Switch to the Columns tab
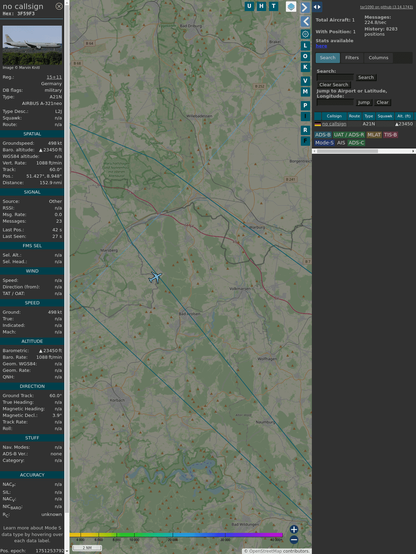Viewport: 416px width, 554px height. coord(379,58)
